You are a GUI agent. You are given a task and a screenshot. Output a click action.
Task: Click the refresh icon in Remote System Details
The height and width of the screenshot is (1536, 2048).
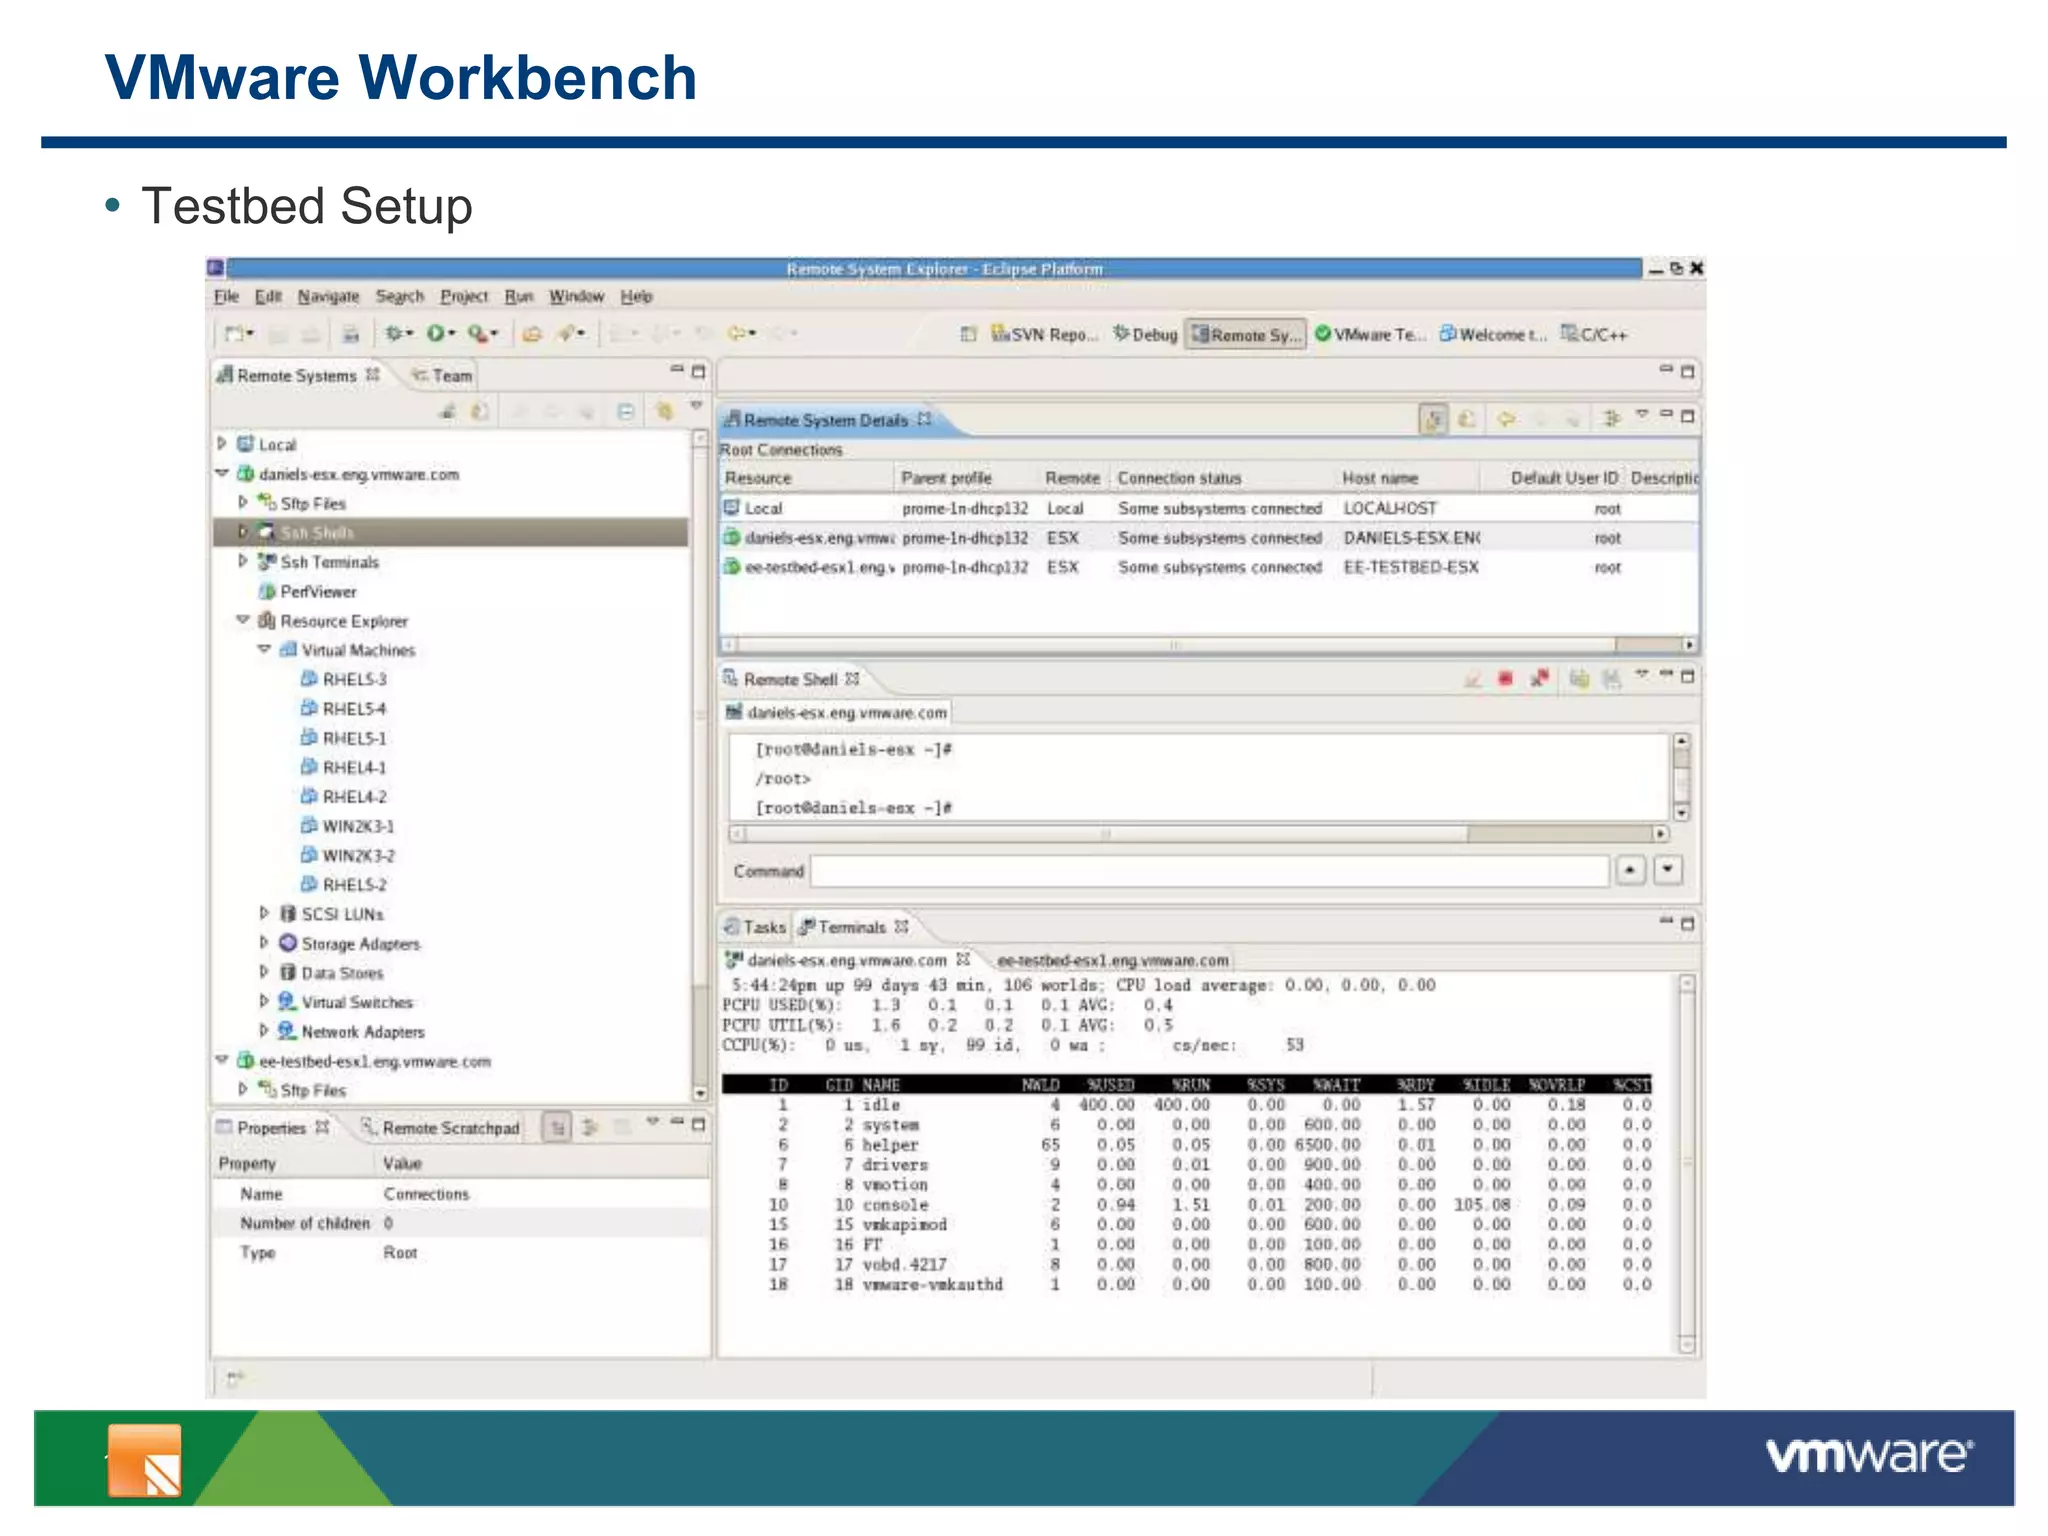[1468, 419]
